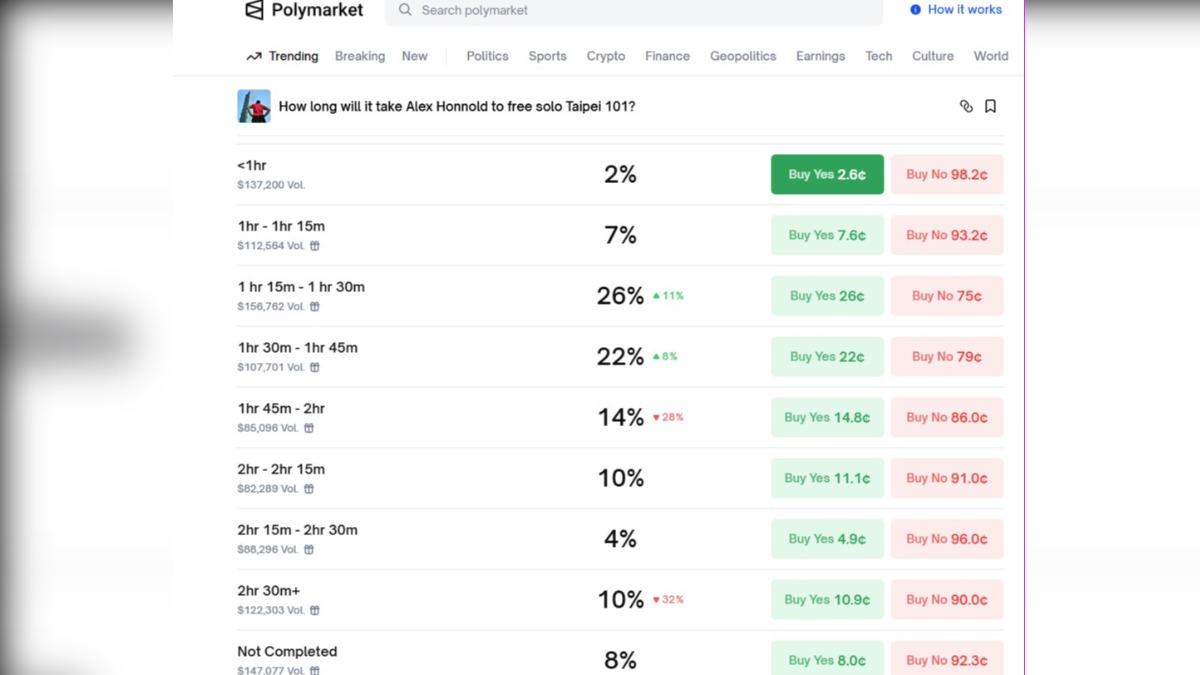Switch to the Breaking tab
The height and width of the screenshot is (675, 1200).
tap(360, 56)
